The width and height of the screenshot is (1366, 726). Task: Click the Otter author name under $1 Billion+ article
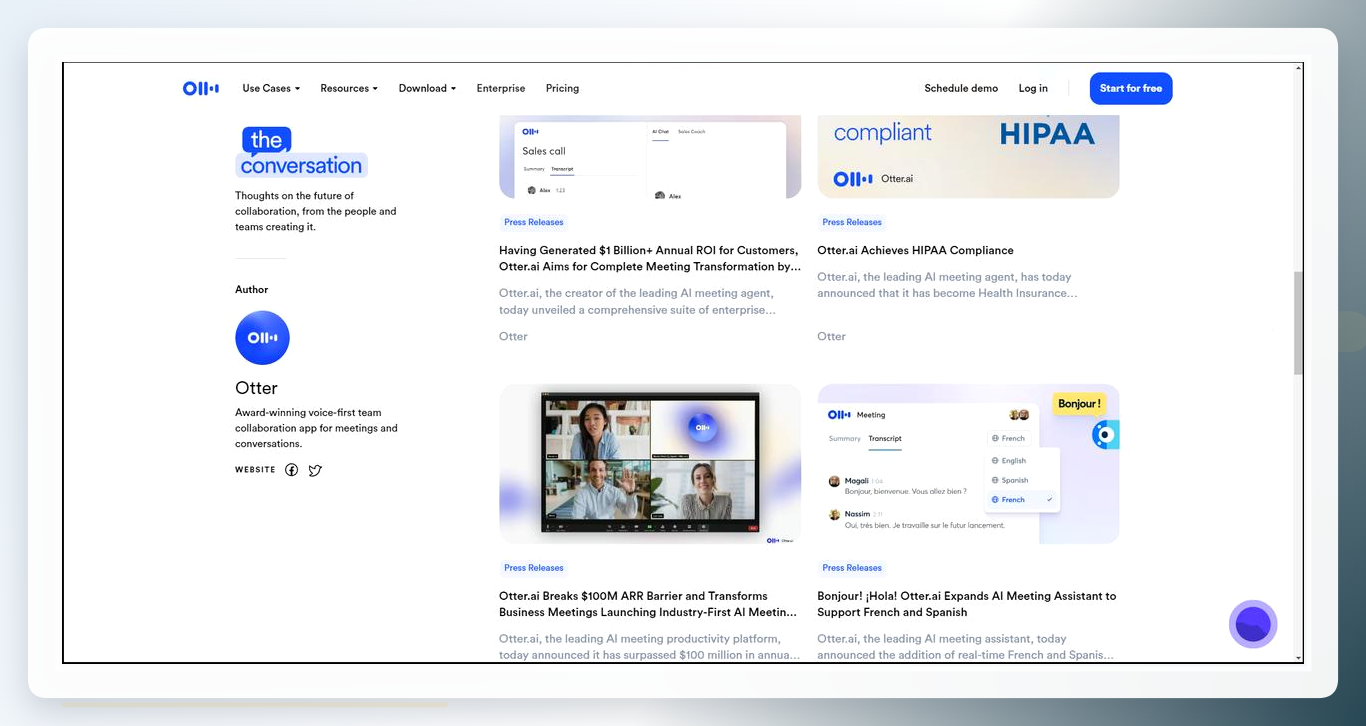pos(513,336)
